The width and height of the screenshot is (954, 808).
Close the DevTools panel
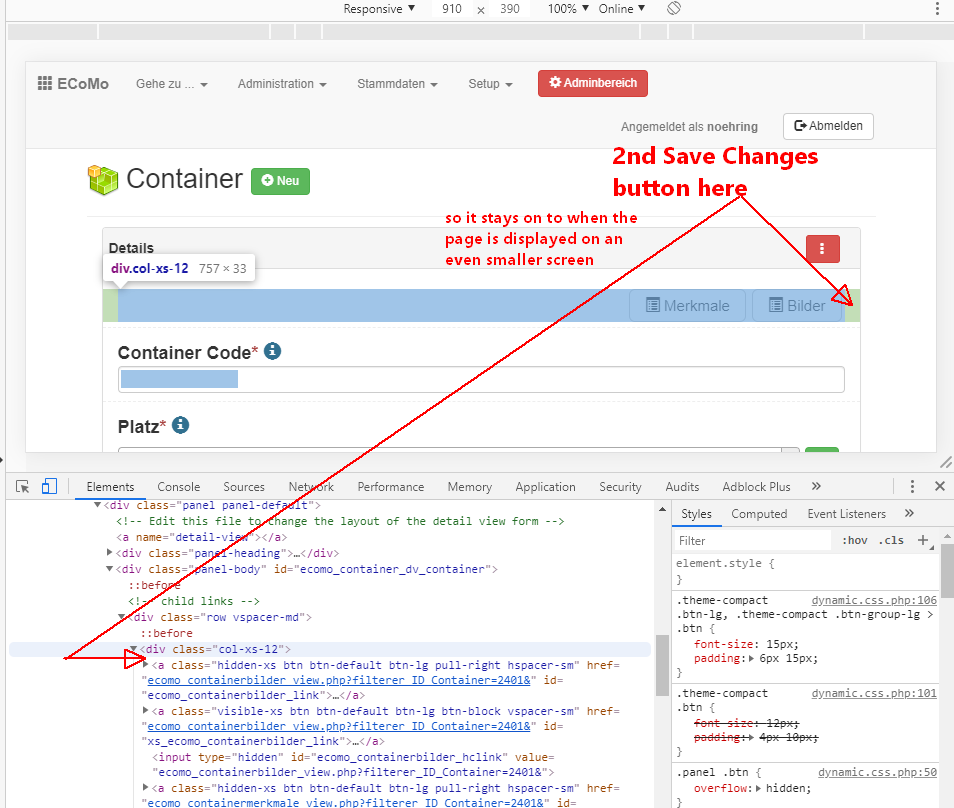(x=939, y=486)
